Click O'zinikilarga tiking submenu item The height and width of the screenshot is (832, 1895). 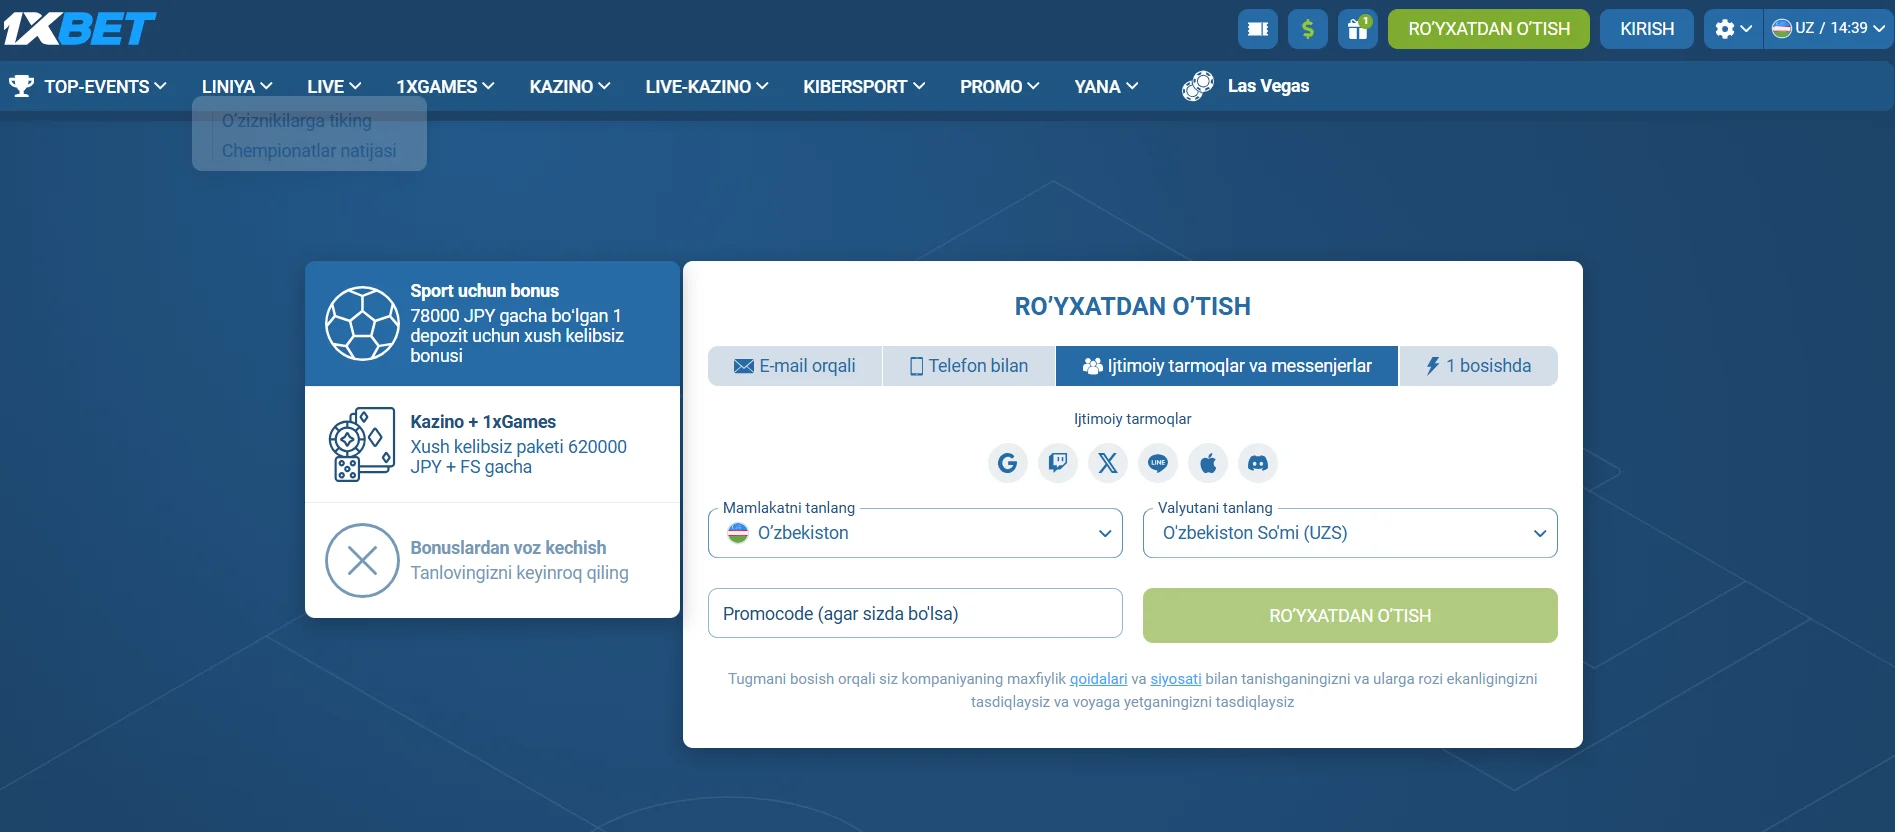[297, 121]
